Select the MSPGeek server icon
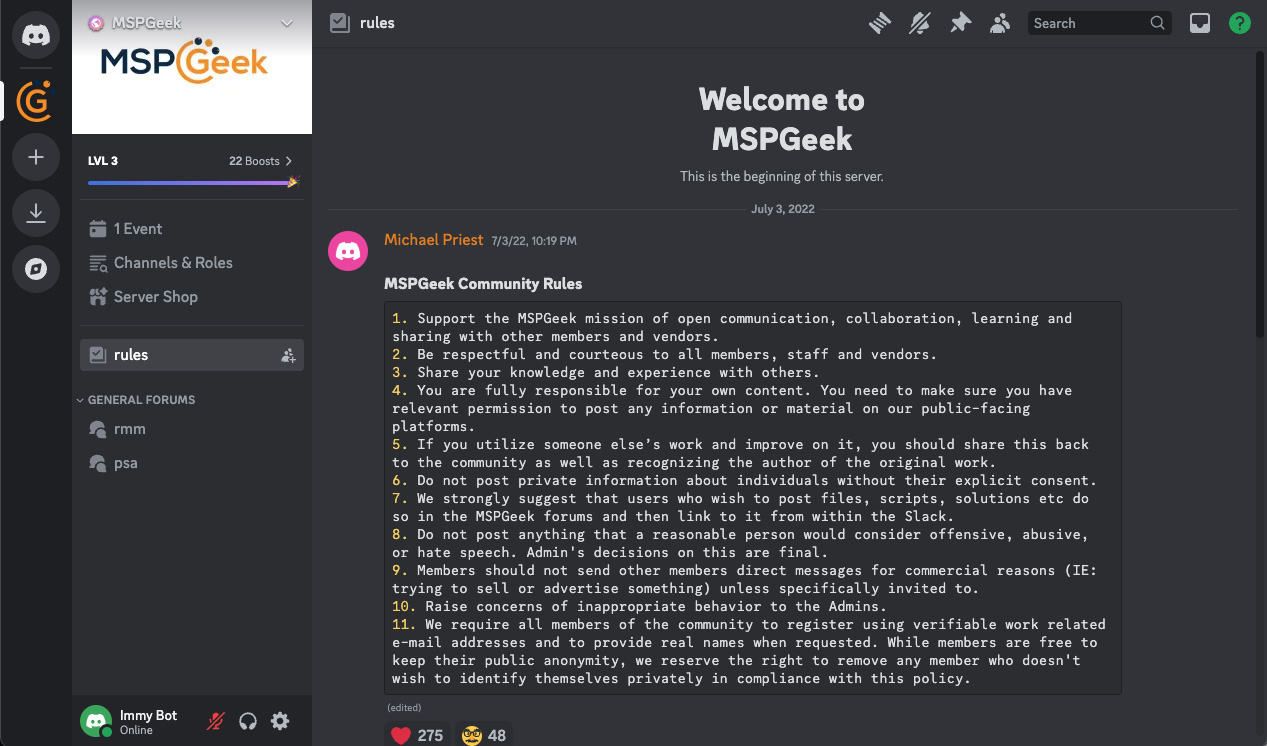The height and width of the screenshot is (746, 1267). click(36, 100)
